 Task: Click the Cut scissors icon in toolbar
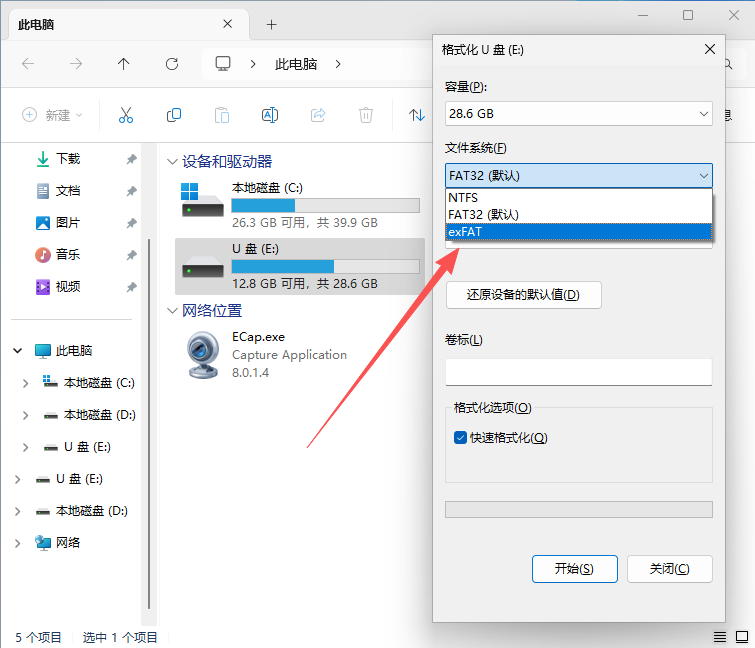126,115
